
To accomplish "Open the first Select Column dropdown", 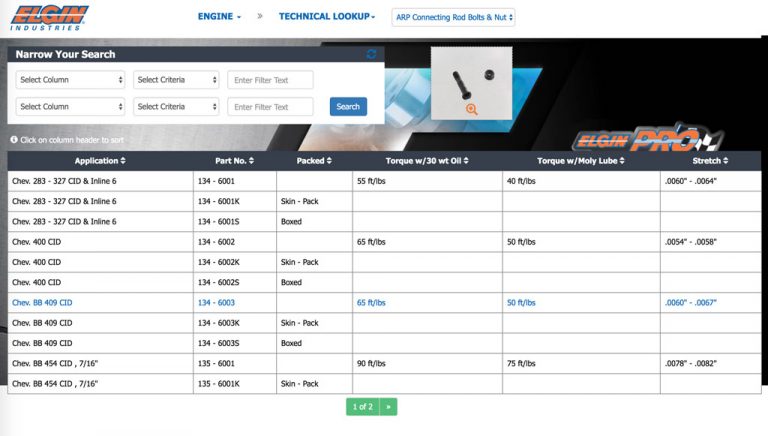I will (70, 80).
